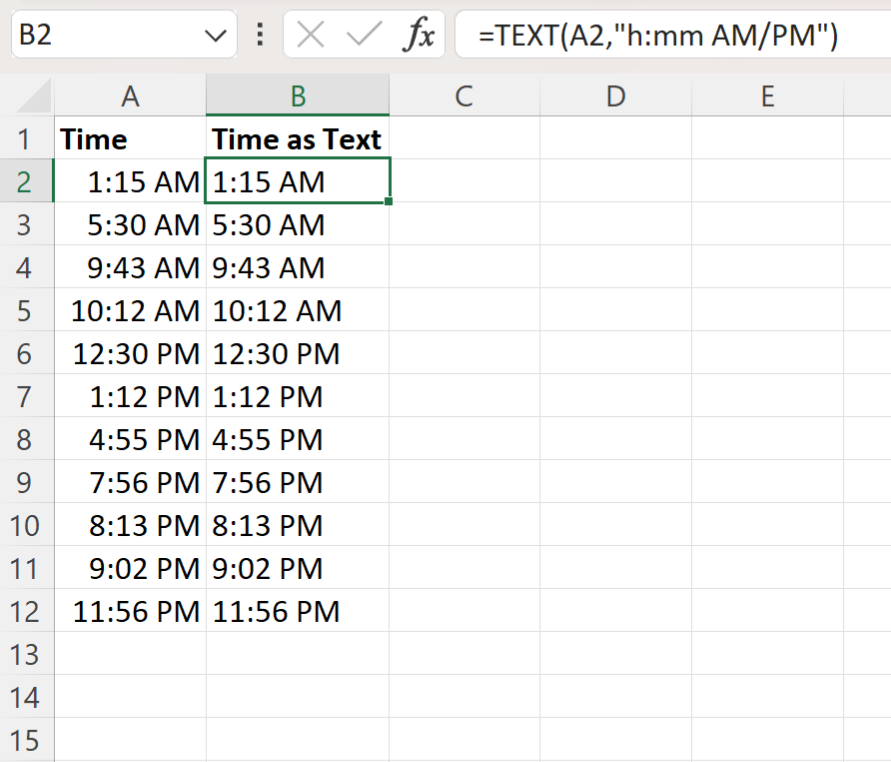Click row 13 number header

[24, 654]
